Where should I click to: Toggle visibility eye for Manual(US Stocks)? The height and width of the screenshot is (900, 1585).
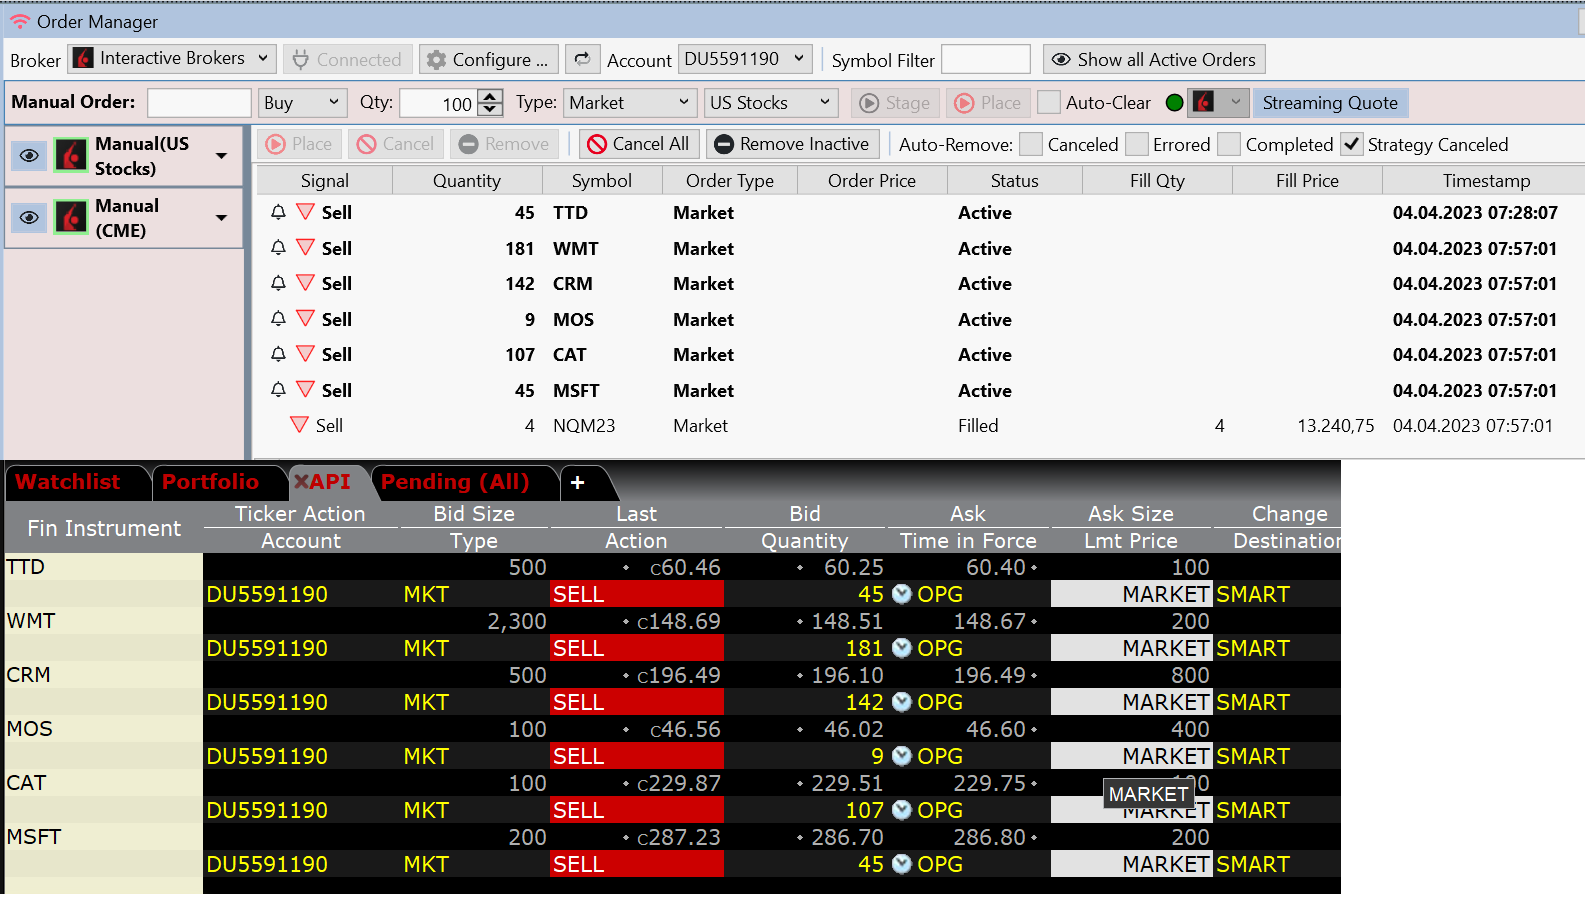(x=29, y=156)
